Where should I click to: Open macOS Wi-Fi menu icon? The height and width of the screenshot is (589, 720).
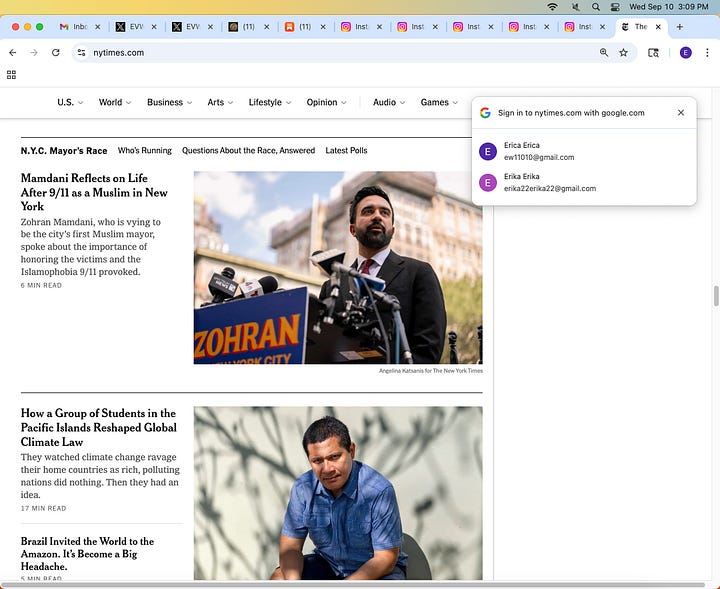point(552,7)
